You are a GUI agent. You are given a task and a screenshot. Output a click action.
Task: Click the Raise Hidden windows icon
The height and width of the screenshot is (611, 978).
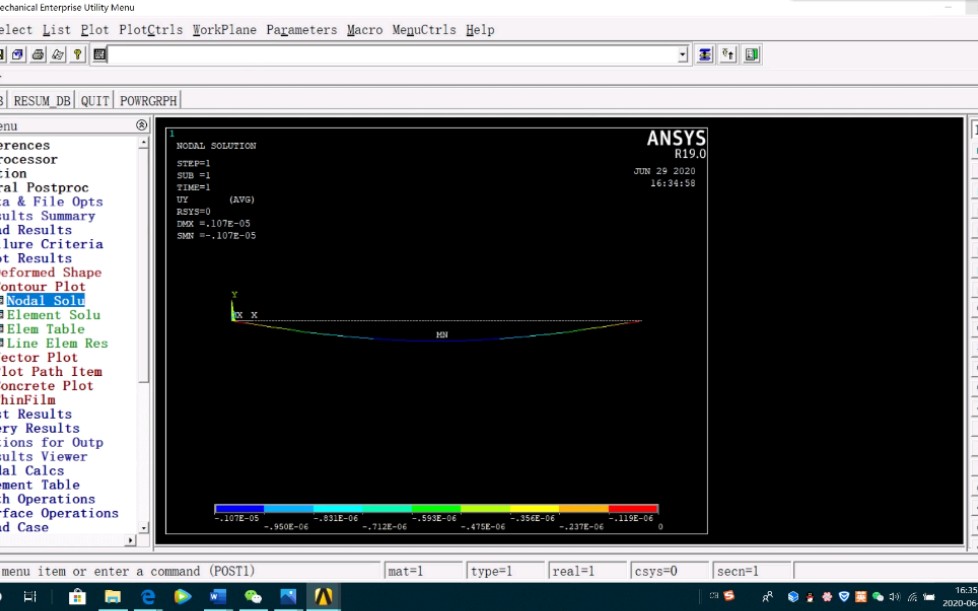tap(727, 54)
